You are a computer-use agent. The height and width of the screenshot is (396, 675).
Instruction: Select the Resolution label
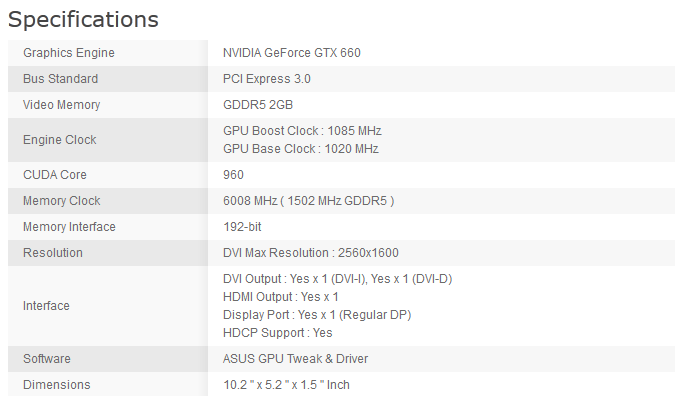(53, 253)
